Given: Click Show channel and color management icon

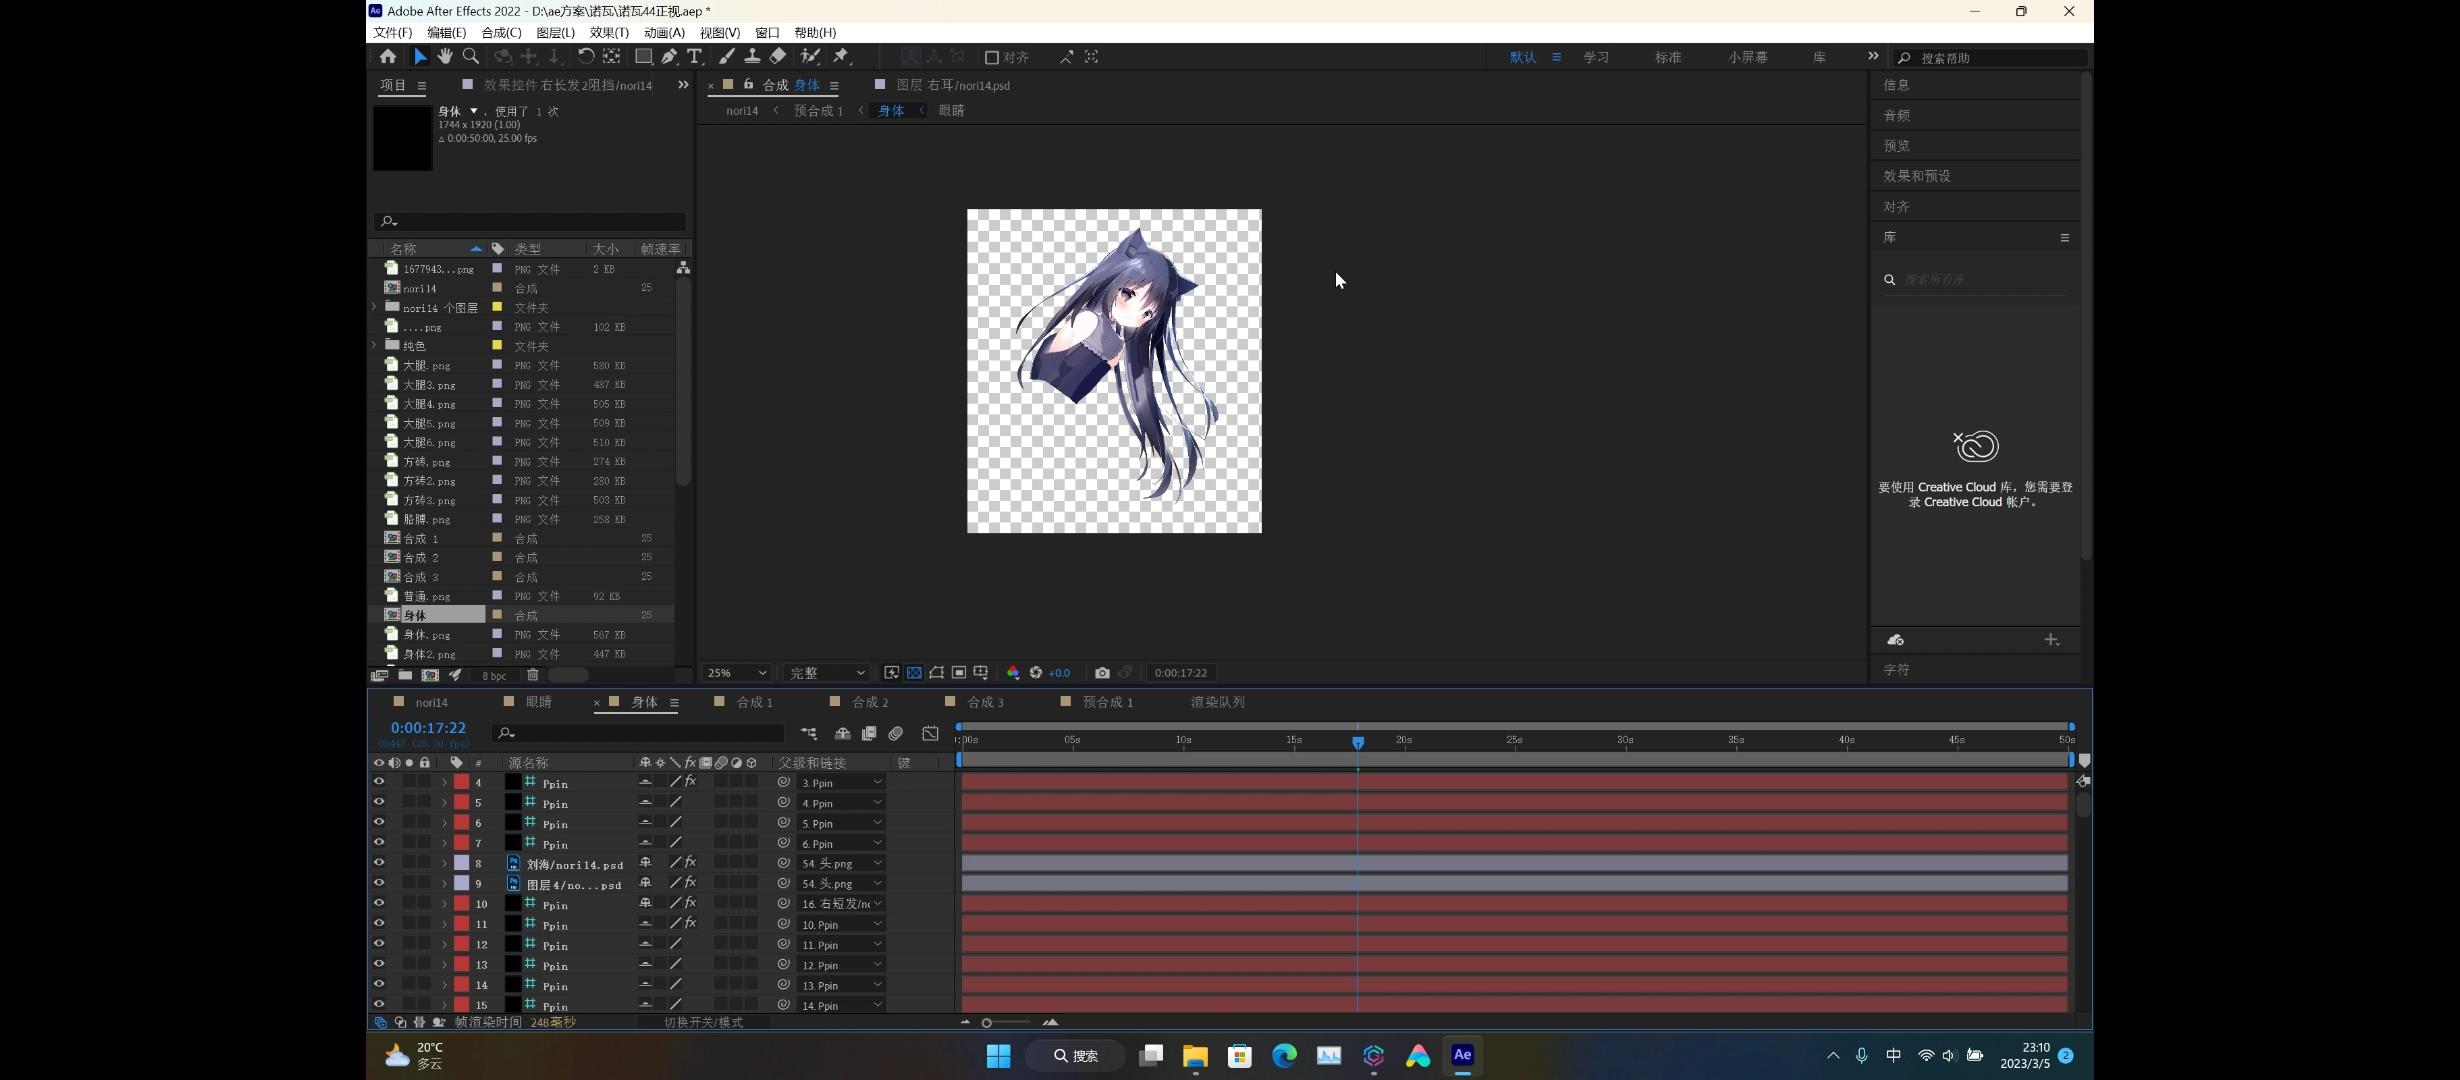Looking at the screenshot, I should click(1013, 673).
